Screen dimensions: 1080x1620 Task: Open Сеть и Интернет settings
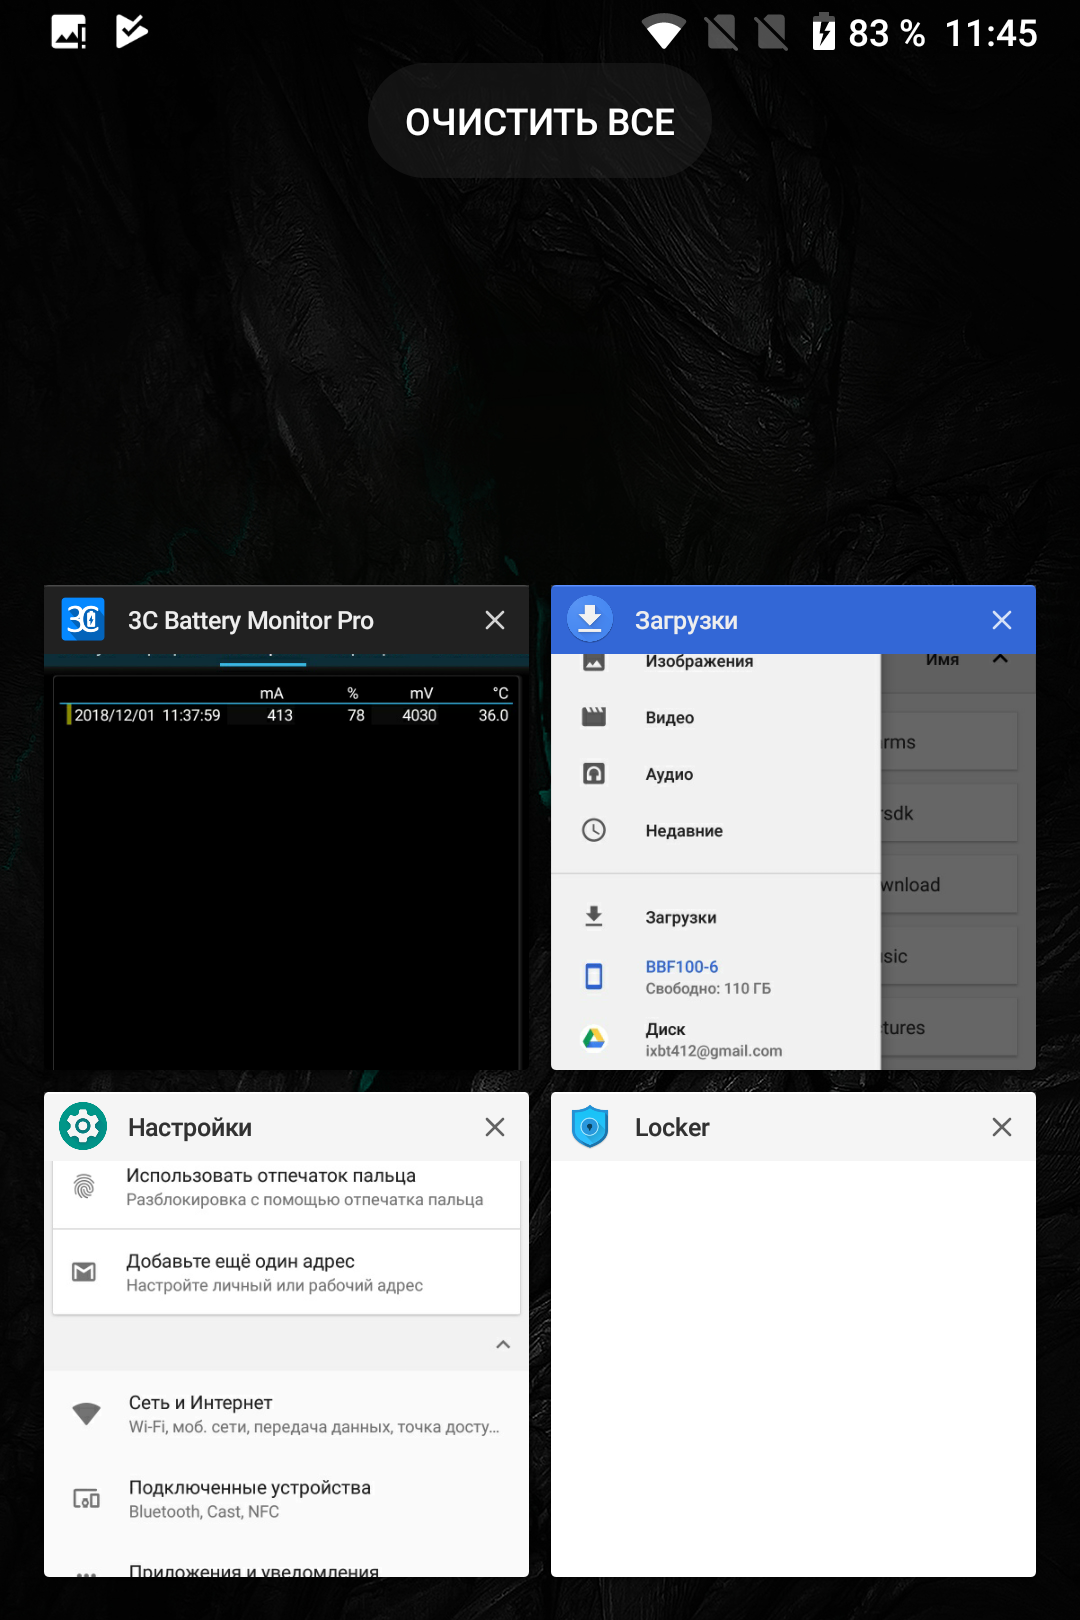click(286, 1414)
